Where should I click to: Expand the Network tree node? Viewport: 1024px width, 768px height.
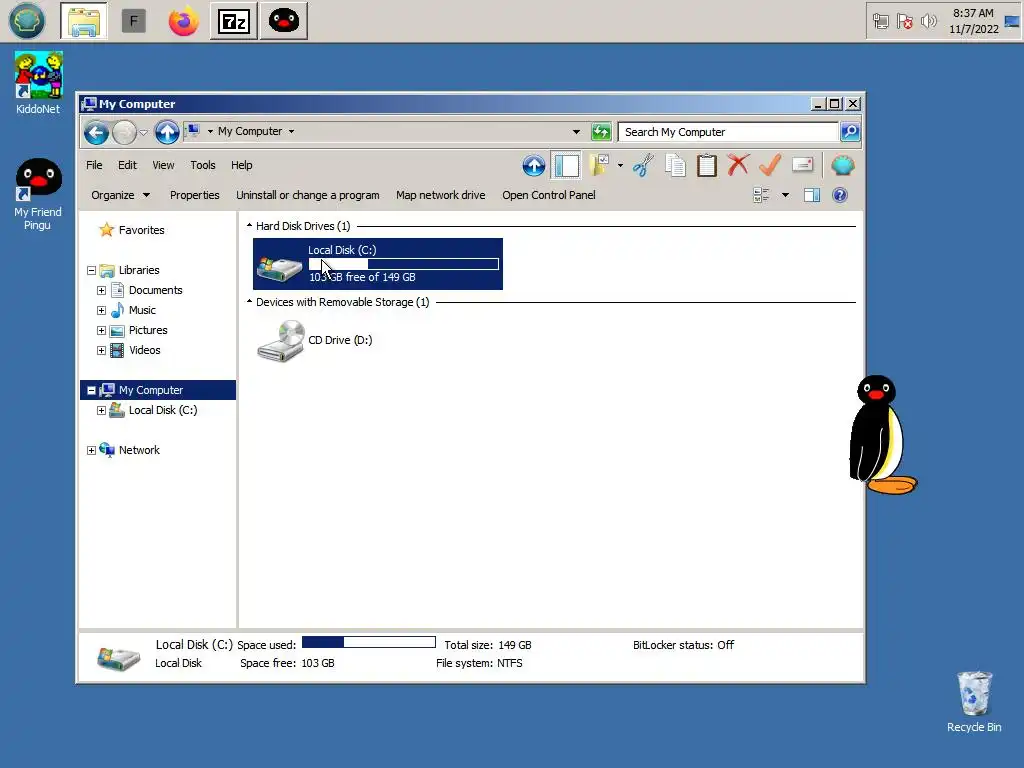91,451
